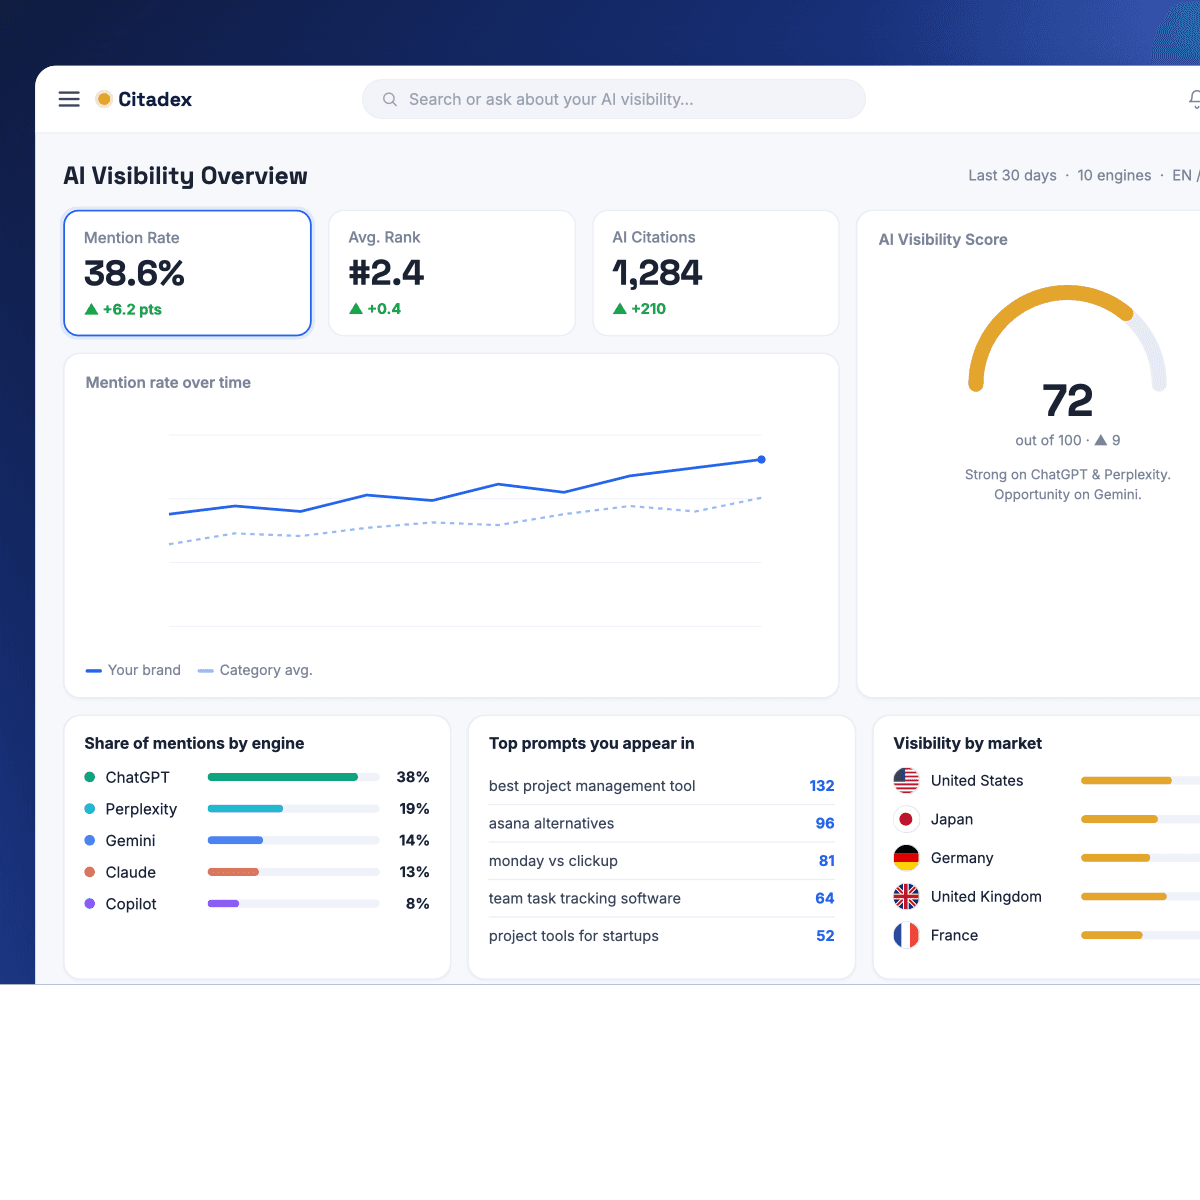Click the United States flag icon
Viewport: 1200px width, 1200px height.
[906, 780]
